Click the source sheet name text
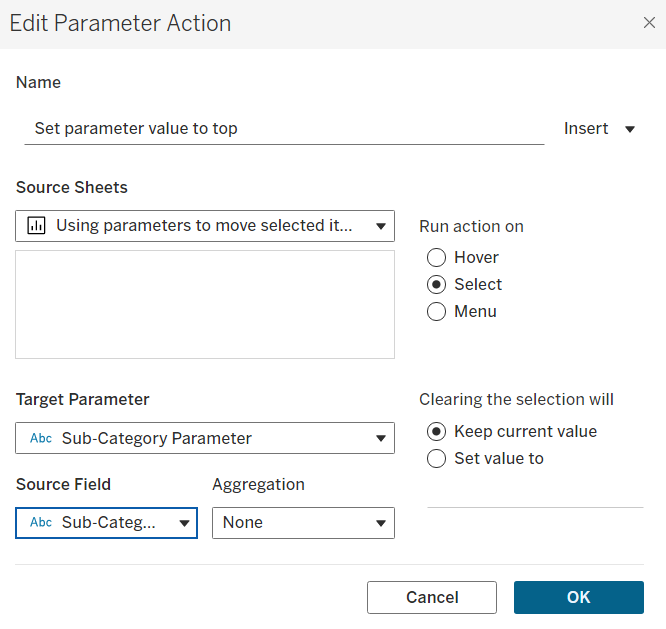Image resolution: width=666 pixels, height=629 pixels. [x=204, y=226]
